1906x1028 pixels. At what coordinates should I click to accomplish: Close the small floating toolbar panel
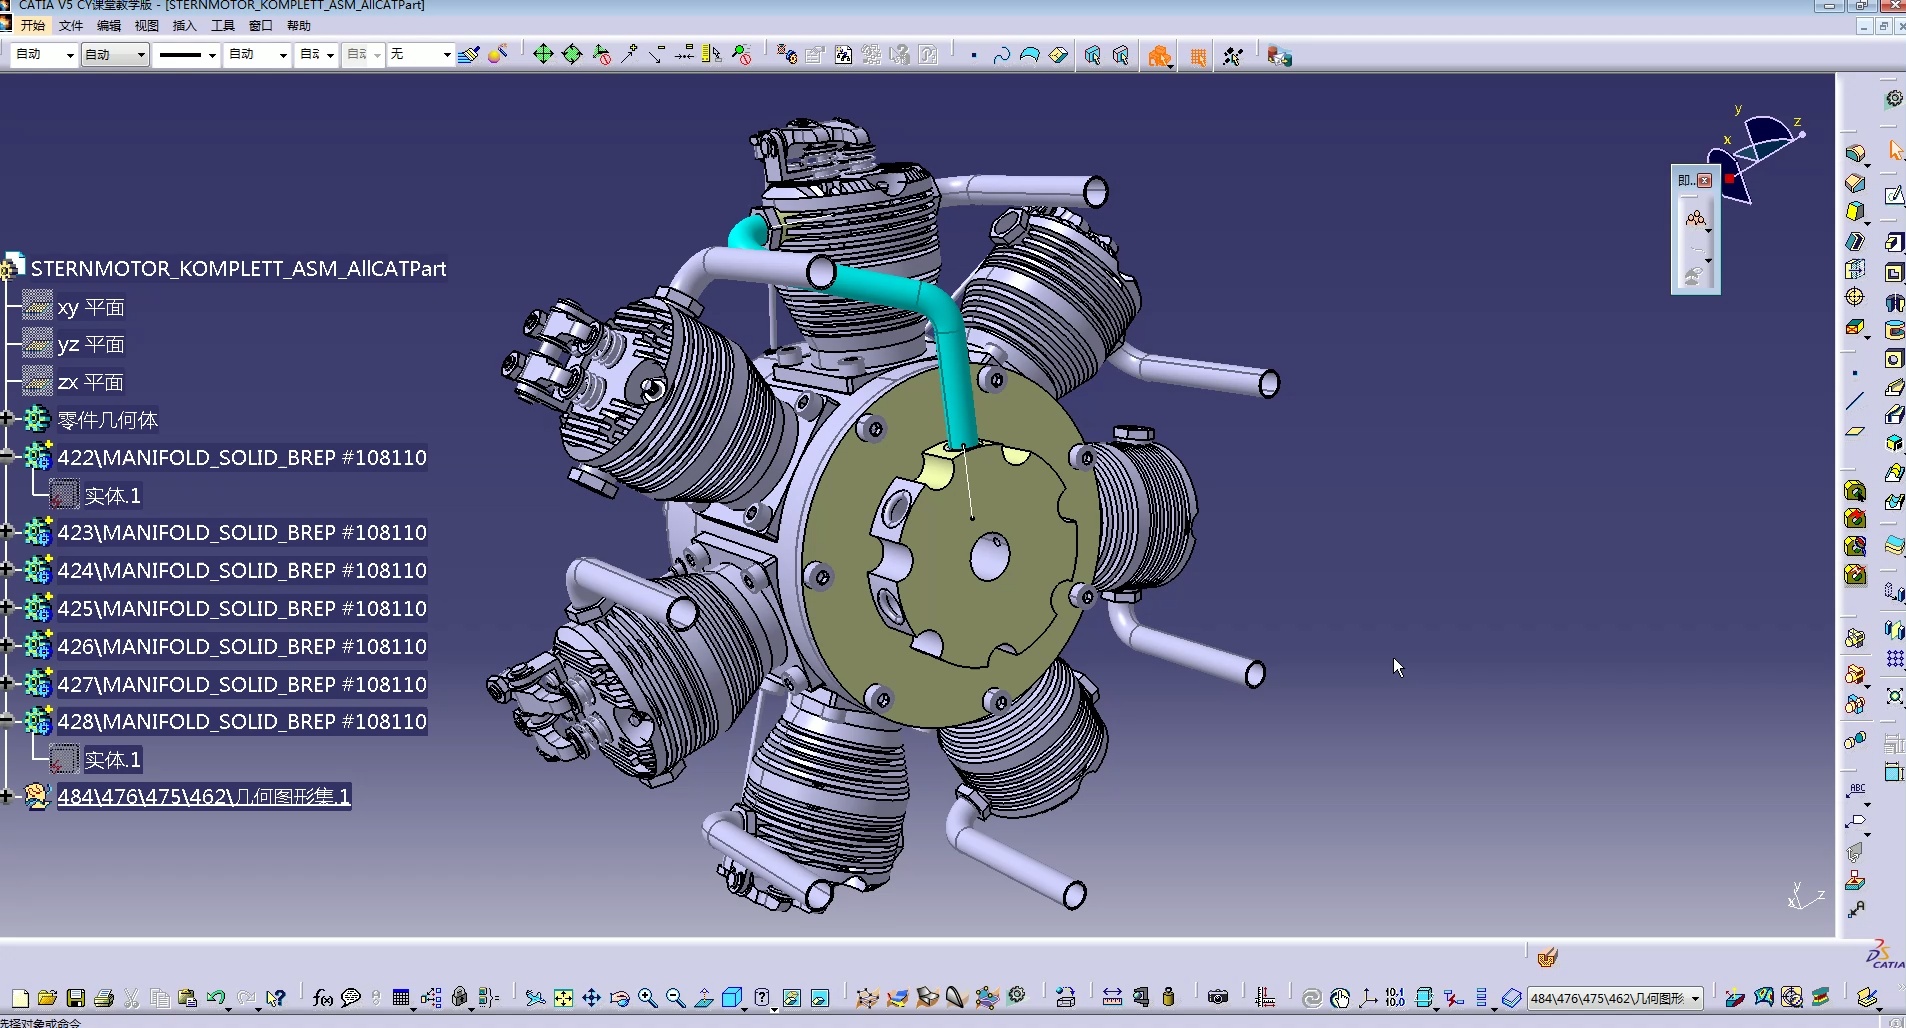(1705, 181)
